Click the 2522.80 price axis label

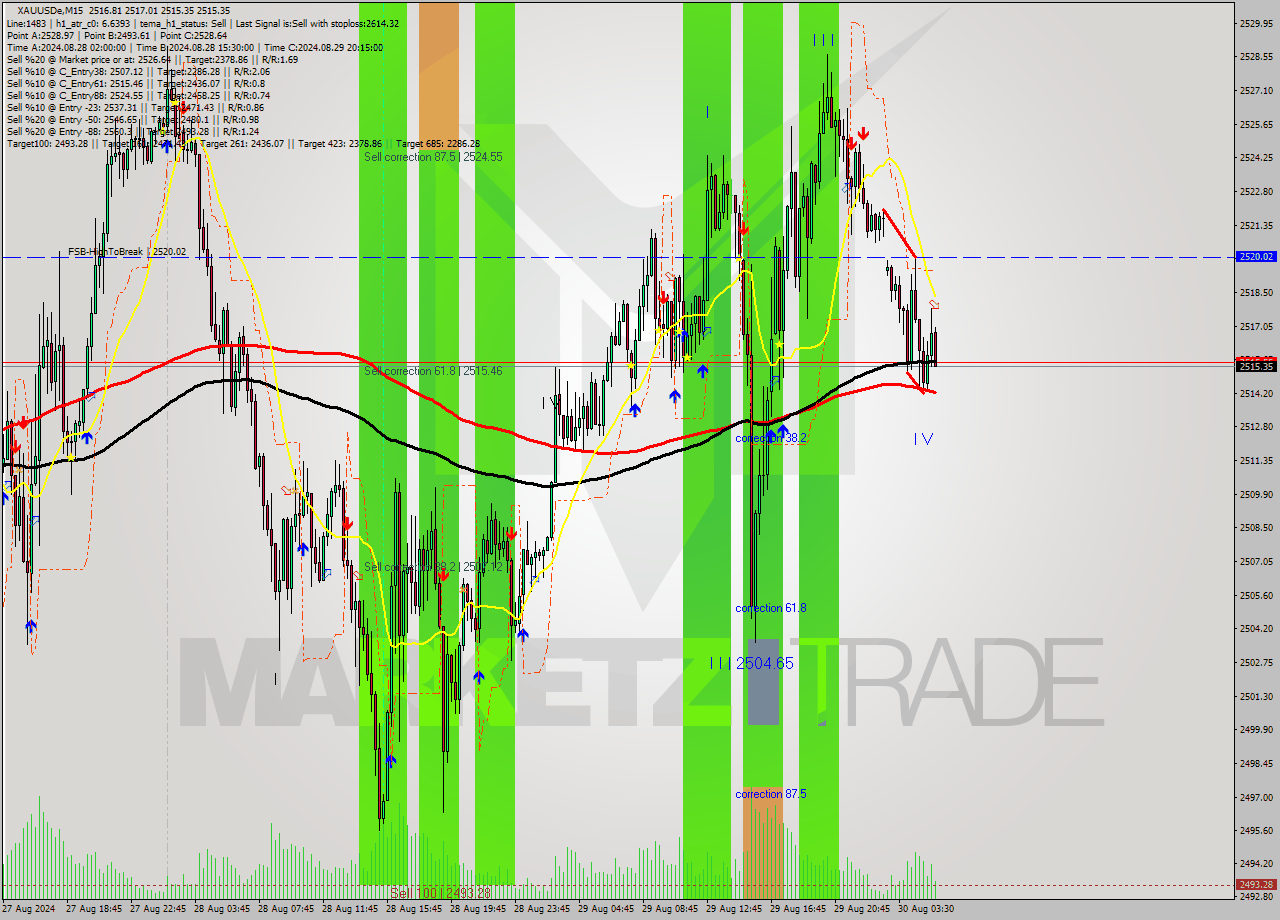1255,192
